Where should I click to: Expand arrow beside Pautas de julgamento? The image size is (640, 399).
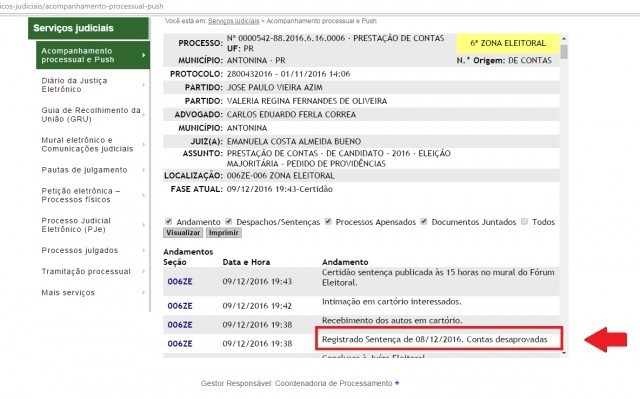point(144,170)
